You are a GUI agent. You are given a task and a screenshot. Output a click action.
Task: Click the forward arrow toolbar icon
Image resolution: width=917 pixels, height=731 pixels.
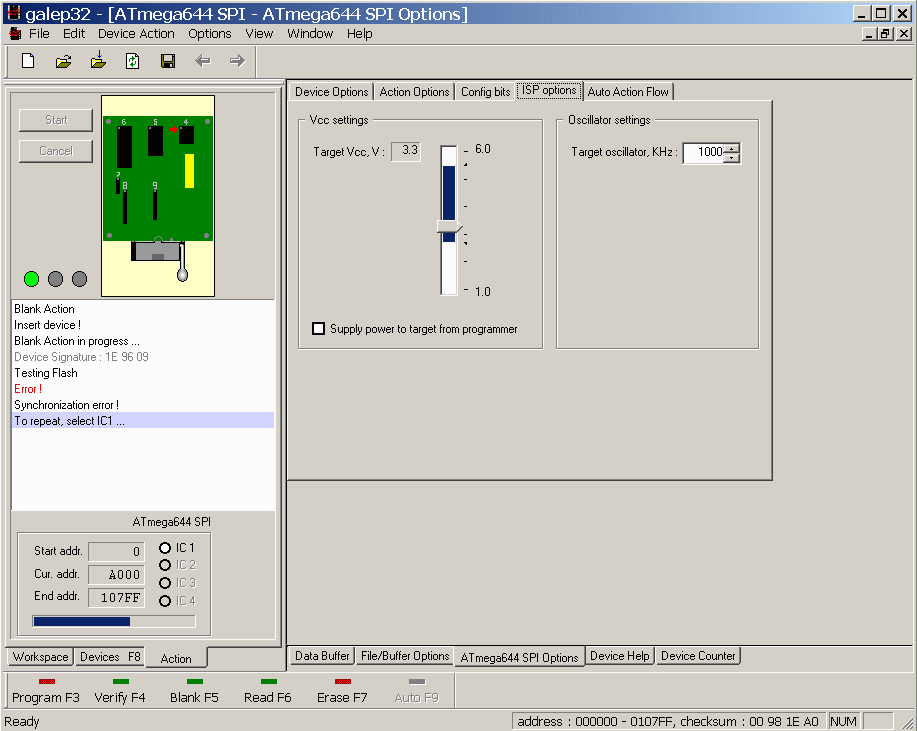point(237,61)
